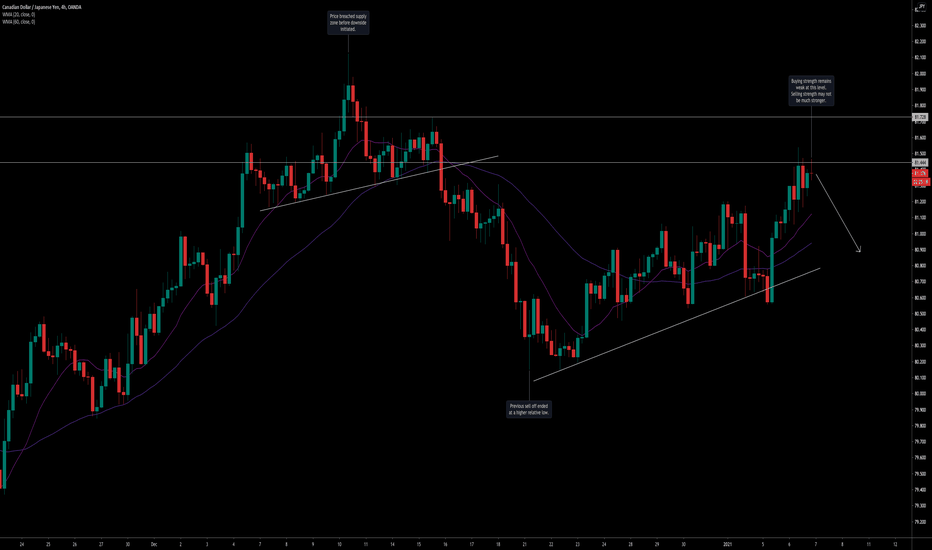Click the '2021' label on the time axis
Image resolution: width=932 pixels, height=550 pixels.
[x=728, y=544]
